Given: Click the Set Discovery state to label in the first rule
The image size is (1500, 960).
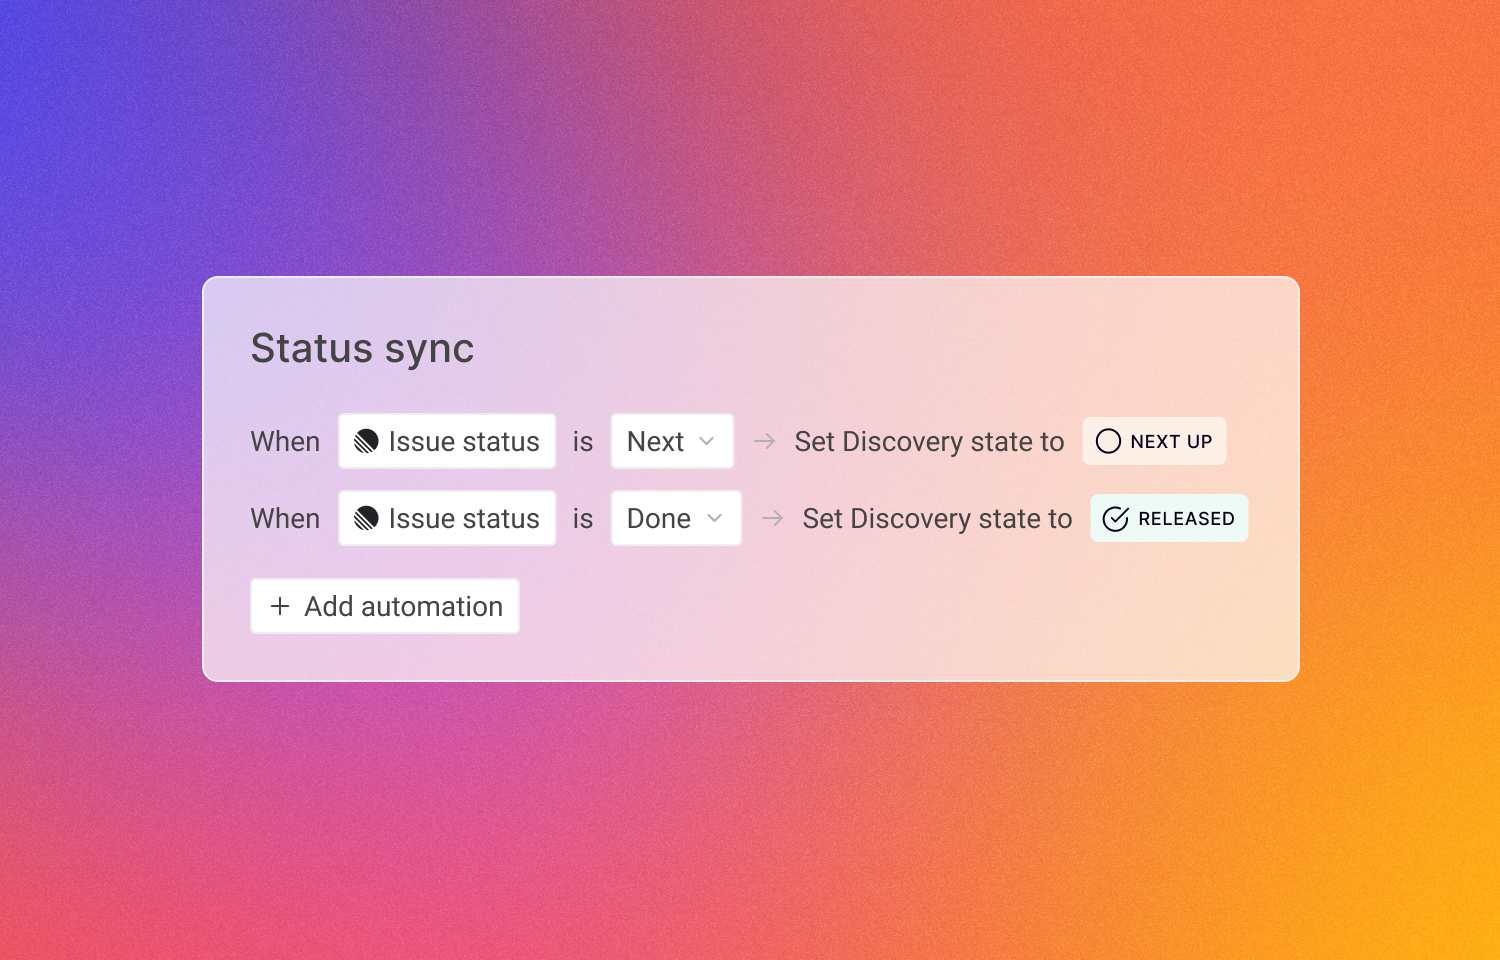Looking at the screenshot, I should click(929, 441).
